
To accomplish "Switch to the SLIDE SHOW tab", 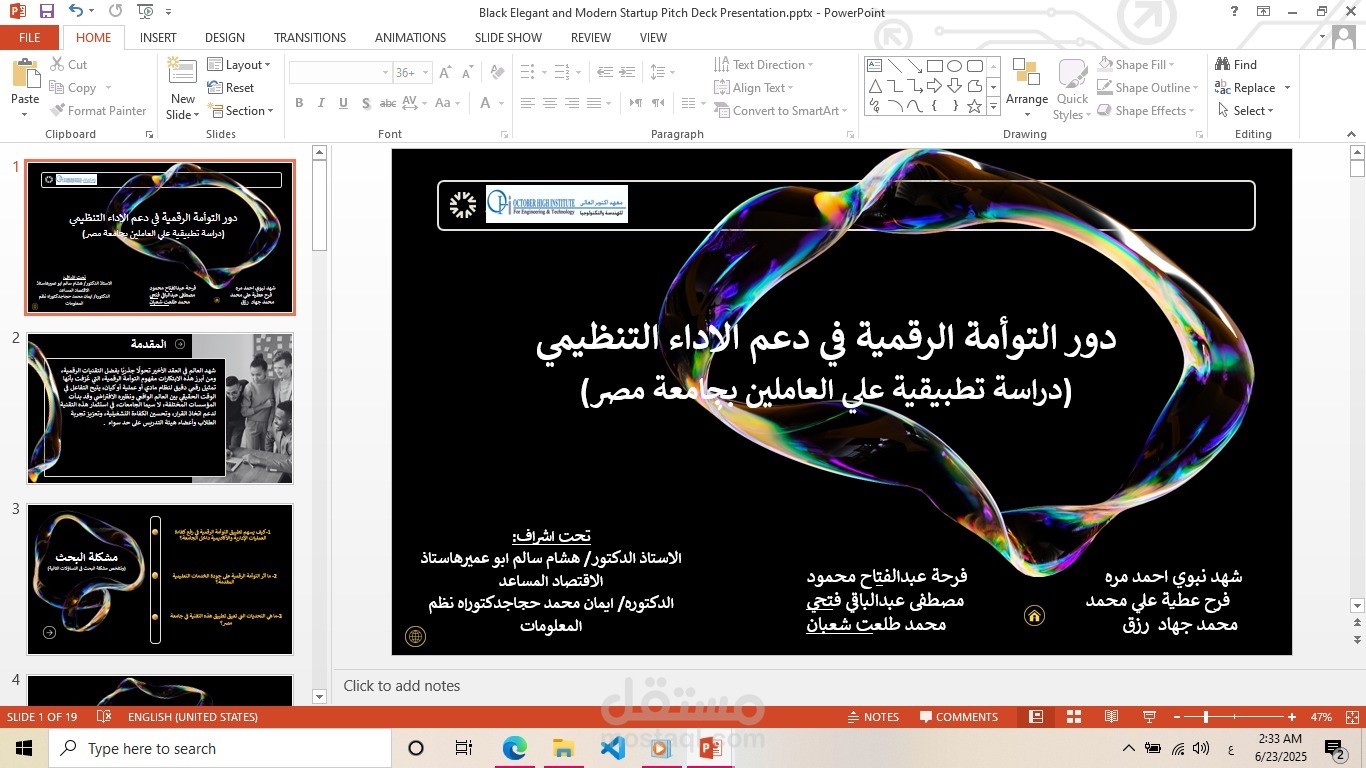I will pos(508,37).
